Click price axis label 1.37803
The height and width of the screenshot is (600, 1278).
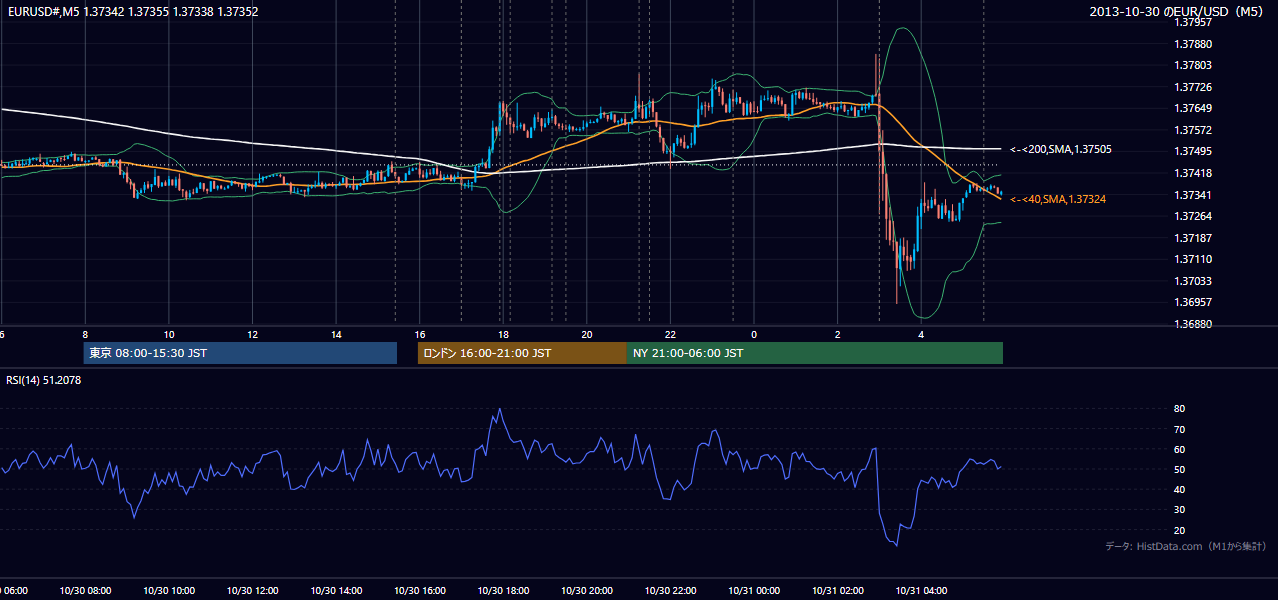[1192, 65]
